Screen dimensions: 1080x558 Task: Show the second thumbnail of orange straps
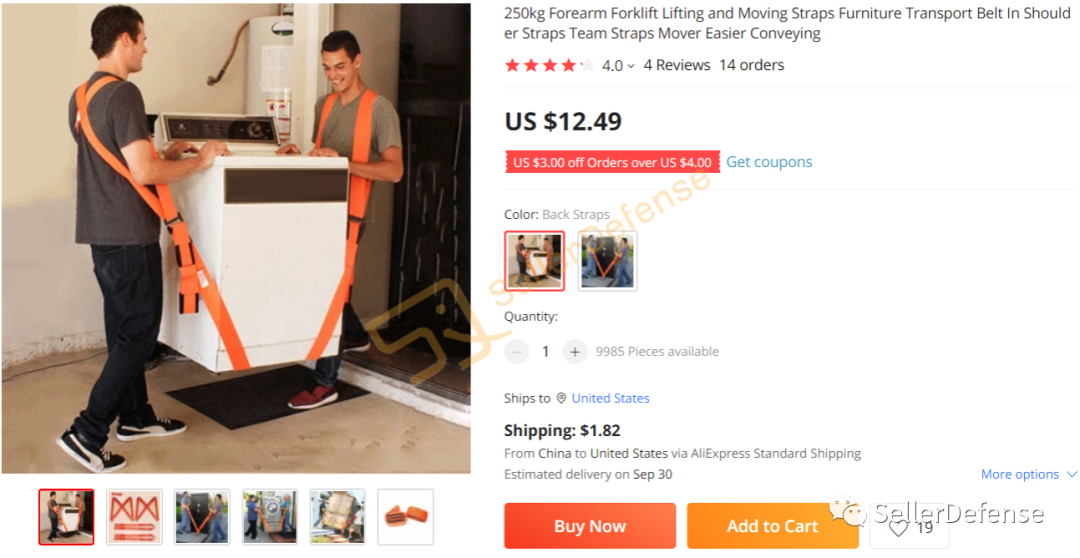click(134, 517)
